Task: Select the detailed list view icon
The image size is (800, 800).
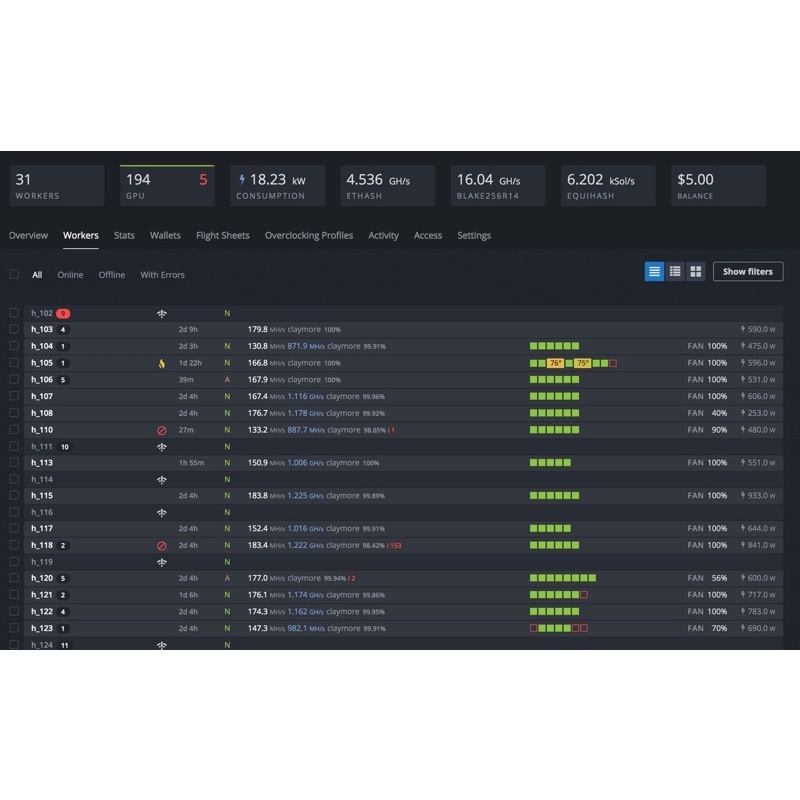Action: click(x=654, y=271)
